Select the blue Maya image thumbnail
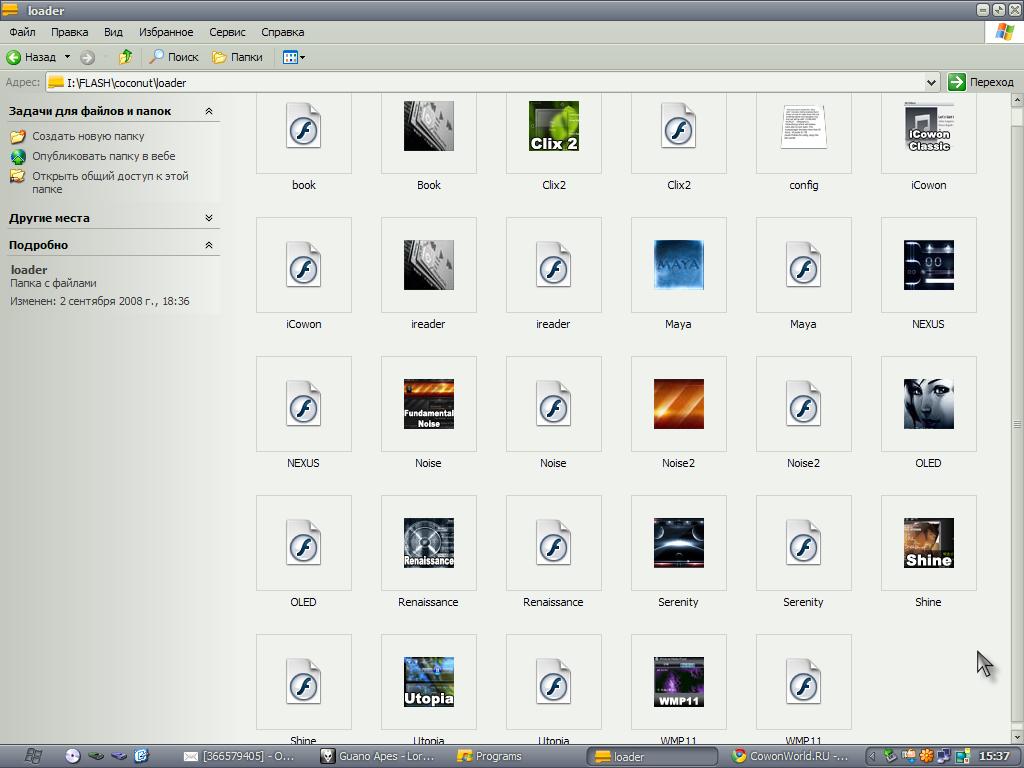 tap(679, 264)
